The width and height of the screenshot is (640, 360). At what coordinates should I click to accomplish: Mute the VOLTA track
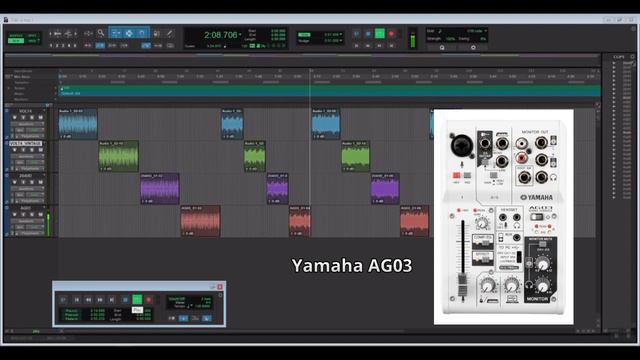pyautogui.click(x=40, y=118)
